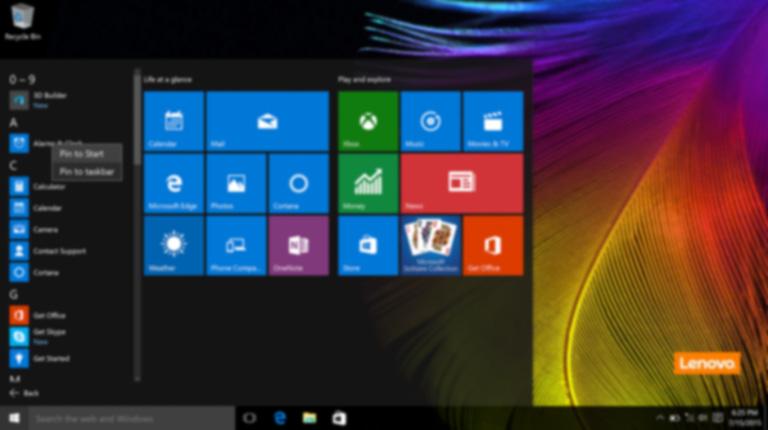Launch the Microsoft Solitaire Collection tile
This screenshot has height=430, width=768.
[x=431, y=246]
